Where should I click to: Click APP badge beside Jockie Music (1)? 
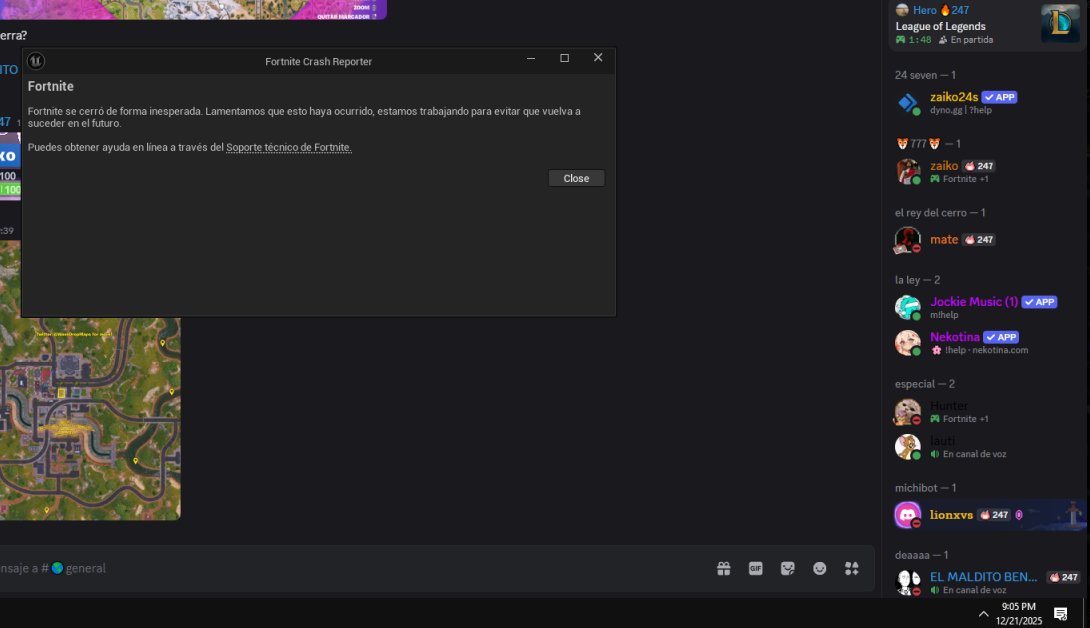[1039, 302]
